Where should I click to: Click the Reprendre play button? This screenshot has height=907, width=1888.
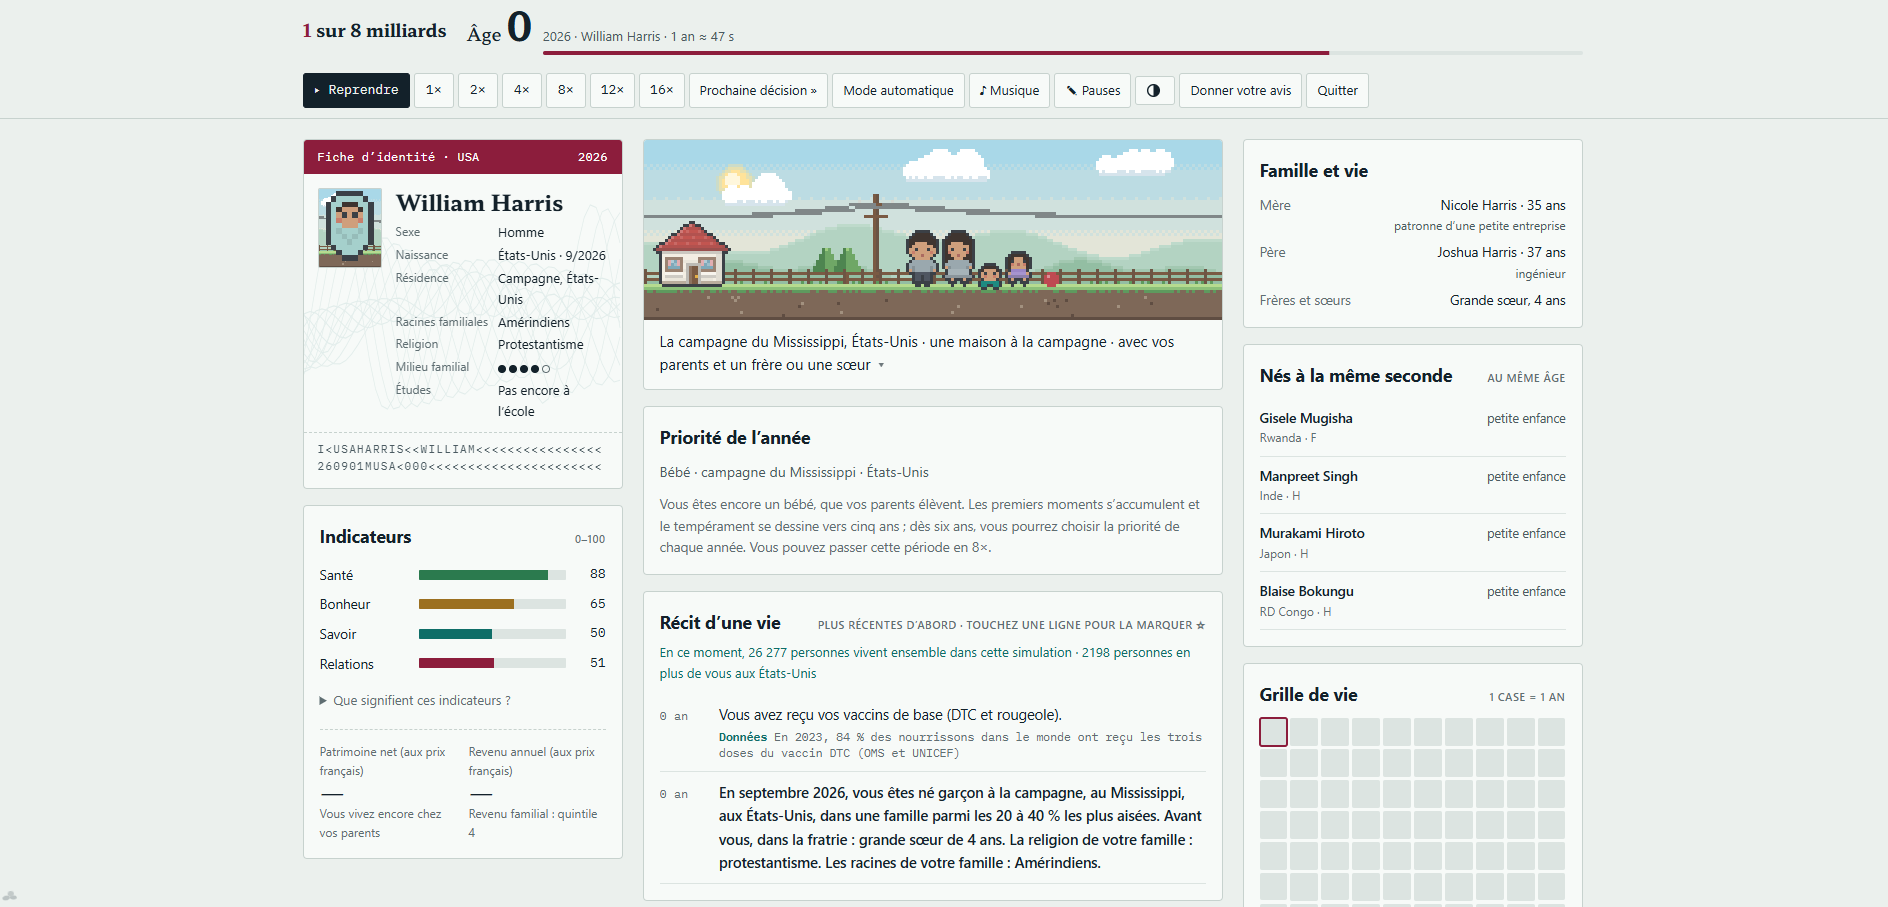tap(356, 90)
